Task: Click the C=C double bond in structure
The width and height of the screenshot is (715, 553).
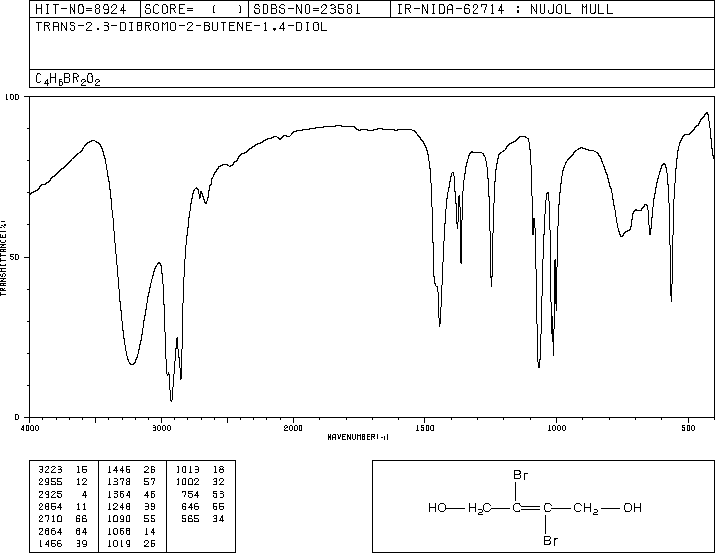Action: [x=532, y=508]
